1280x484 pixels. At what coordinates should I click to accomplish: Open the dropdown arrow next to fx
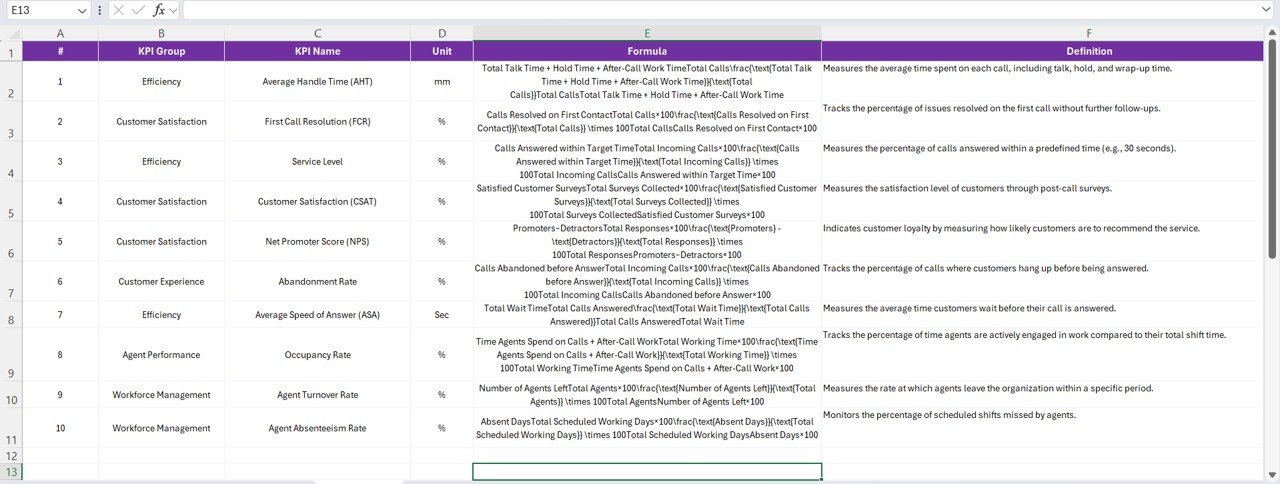coord(174,10)
